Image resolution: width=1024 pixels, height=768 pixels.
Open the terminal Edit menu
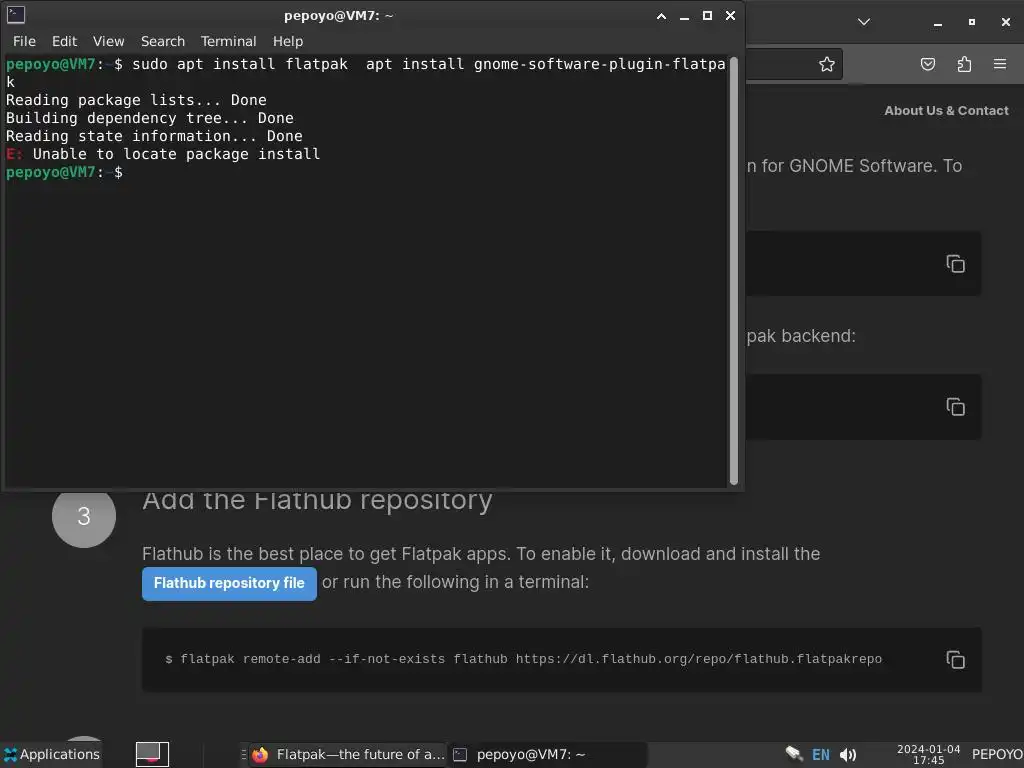point(64,41)
